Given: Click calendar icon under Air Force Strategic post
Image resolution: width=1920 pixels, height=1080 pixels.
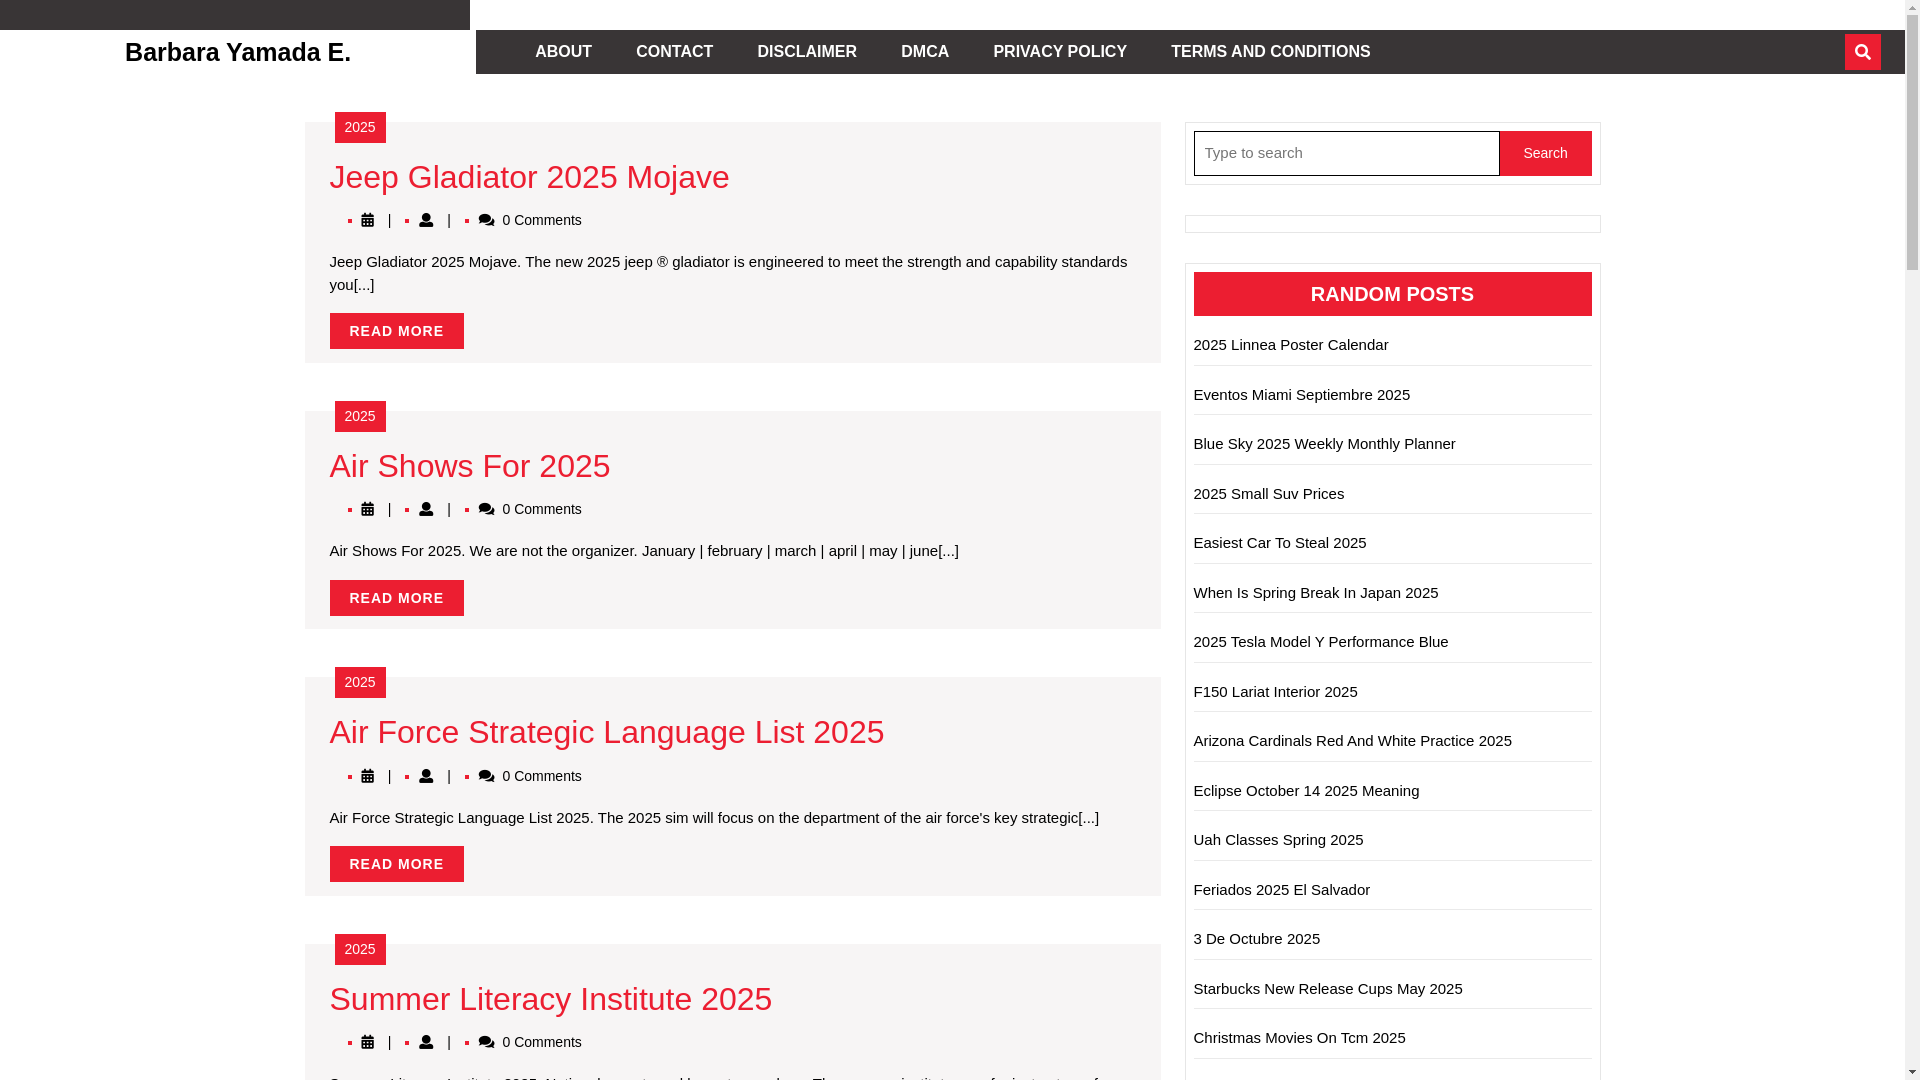Looking at the screenshot, I should pyautogui.click(x=367, y=776).
